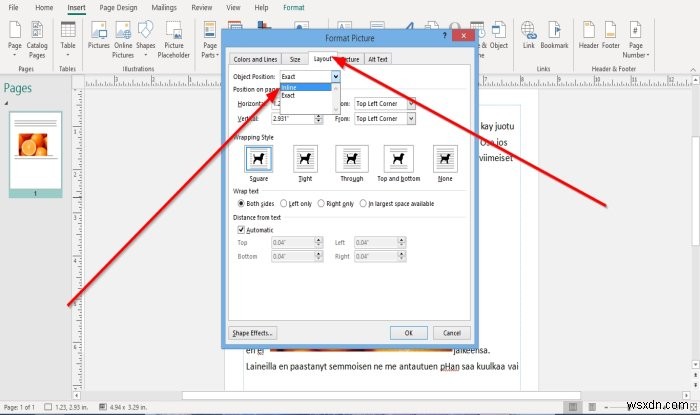700x415 pixels.
Task: Open Catalog Pages tool
Action: tap(37, 39)
